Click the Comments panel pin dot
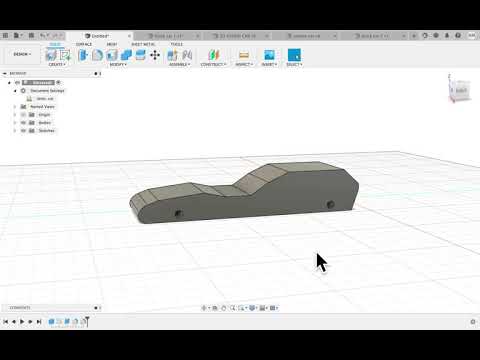Screen dimensions: 480x360 tap(96, 308)
